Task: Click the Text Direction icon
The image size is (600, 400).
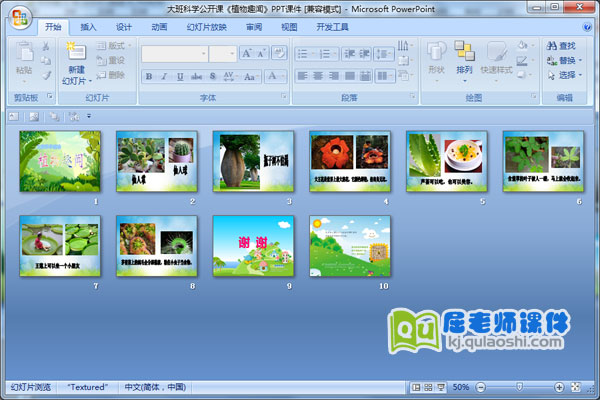Action: coord(403,46)
